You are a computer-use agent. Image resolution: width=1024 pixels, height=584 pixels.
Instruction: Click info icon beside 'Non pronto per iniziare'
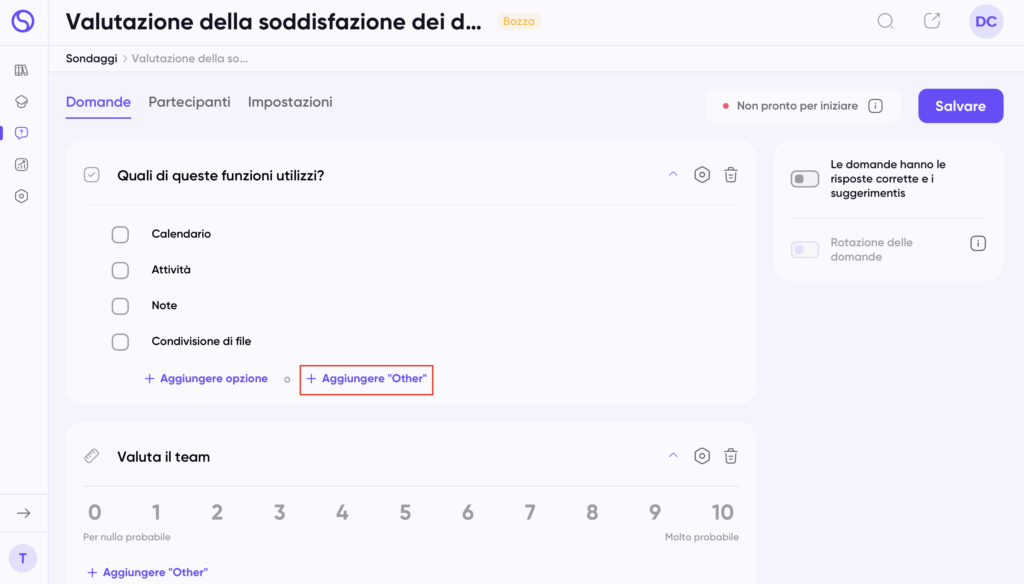(x=875, y=106)
